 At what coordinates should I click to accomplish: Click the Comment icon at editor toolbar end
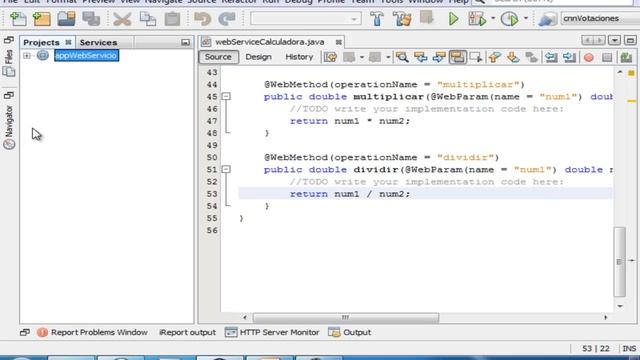[x=626, y=57]
